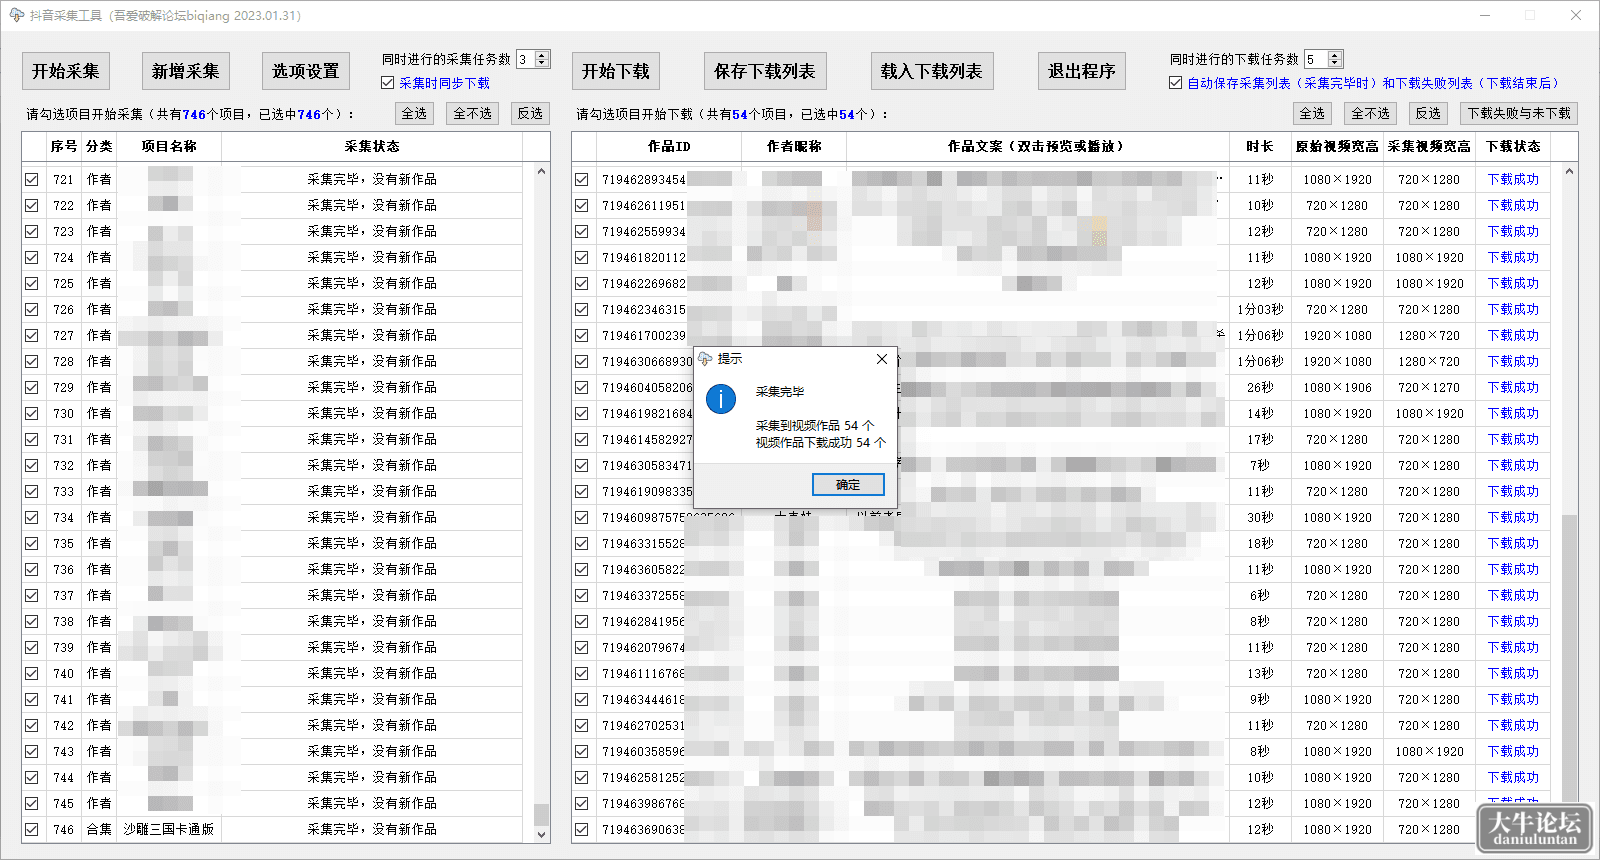Start collecting with 开始采集
Viewport: 1600px width, 860px height.
[x=66, y=71]
